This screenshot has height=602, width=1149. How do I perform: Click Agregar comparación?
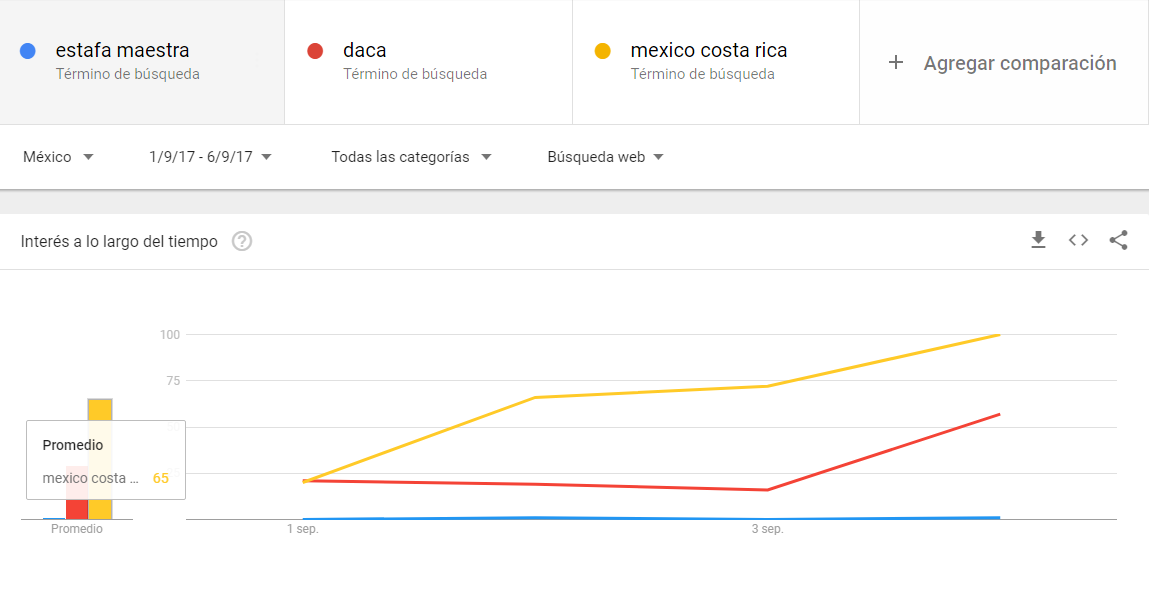click(1019, 63)
